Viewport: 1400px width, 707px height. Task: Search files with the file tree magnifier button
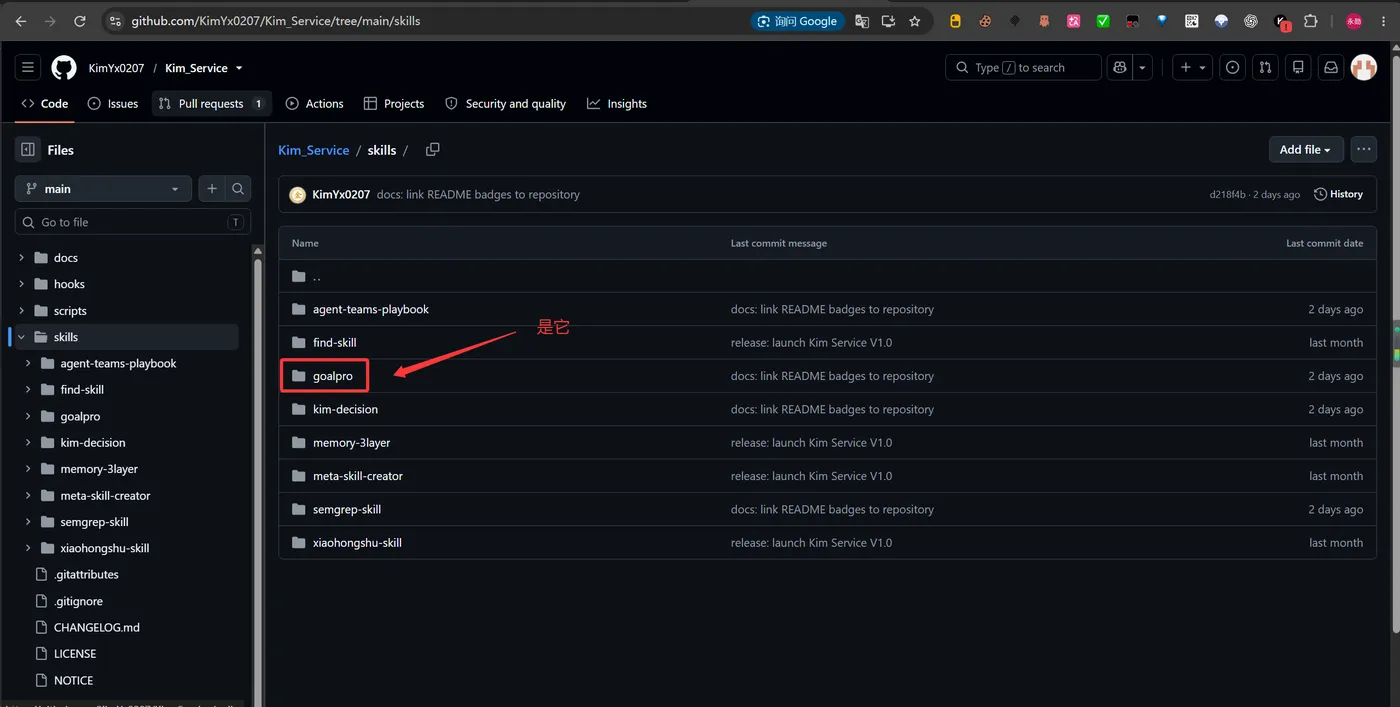(238, 188)
